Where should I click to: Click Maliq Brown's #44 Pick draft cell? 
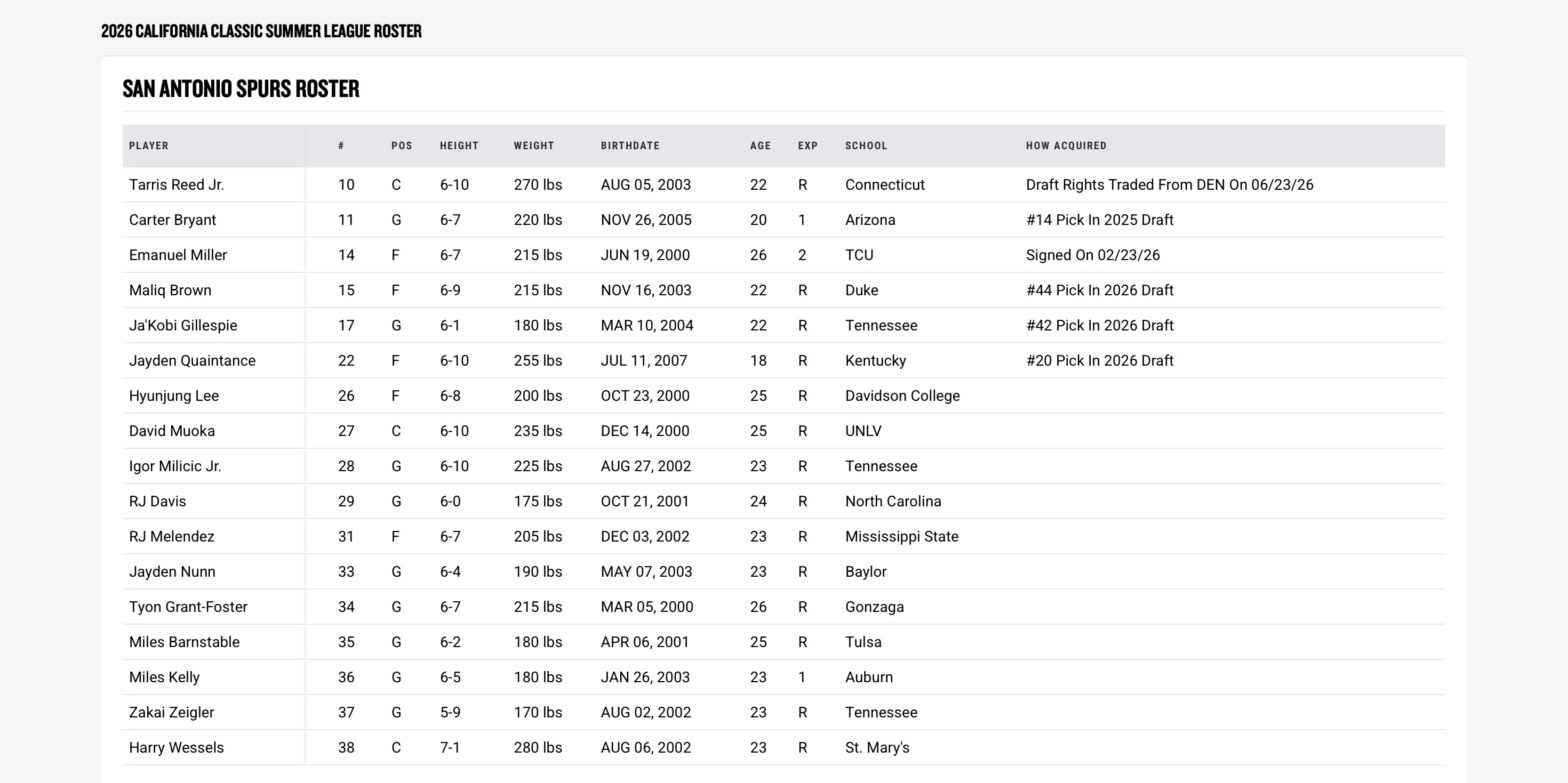coord(1100,290)
